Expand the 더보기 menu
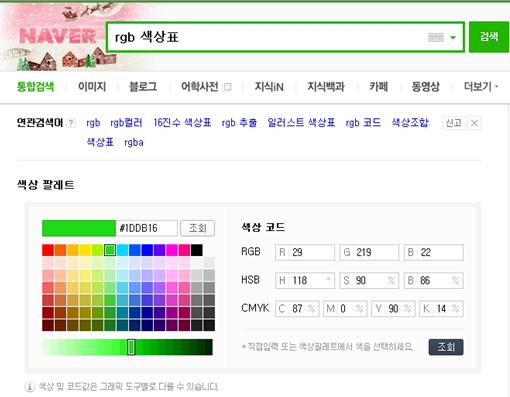 point(481,87)
